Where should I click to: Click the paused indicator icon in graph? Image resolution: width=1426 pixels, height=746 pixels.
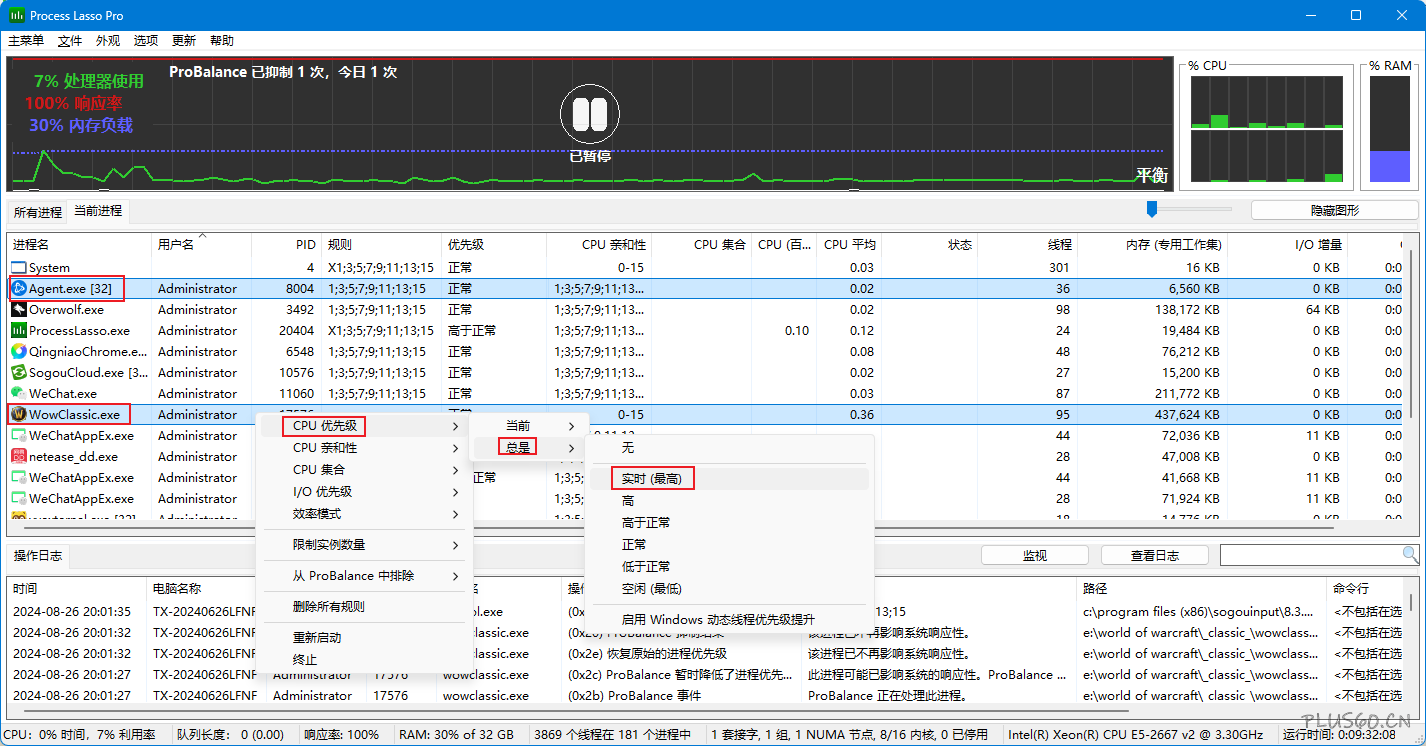click(590, 115)
